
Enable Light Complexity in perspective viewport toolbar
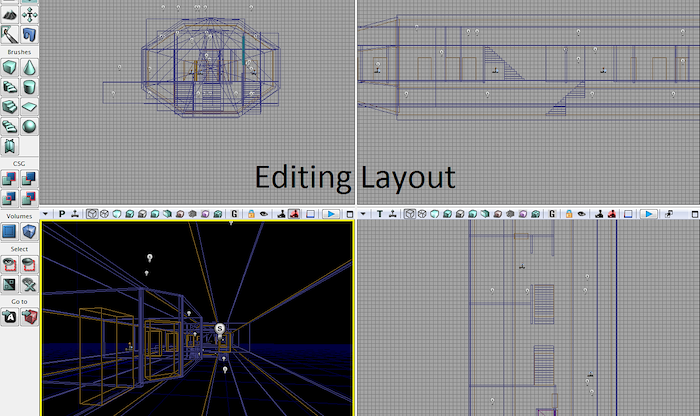tap(167, 214)
